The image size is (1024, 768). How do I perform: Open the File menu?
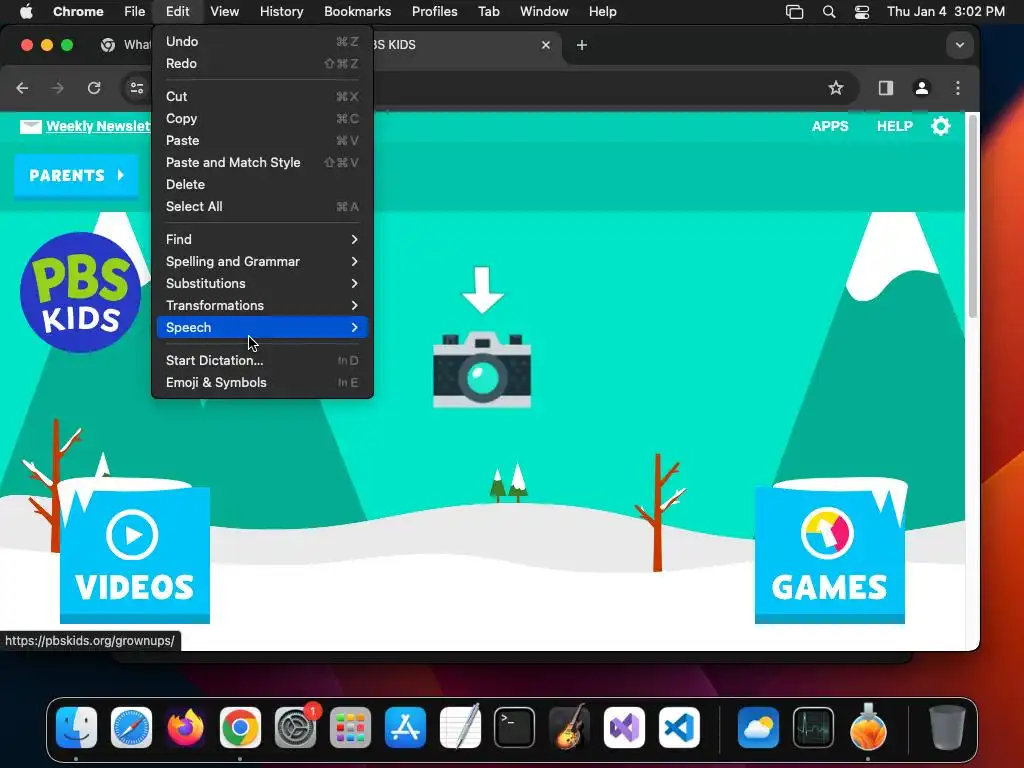pos(135,12)
